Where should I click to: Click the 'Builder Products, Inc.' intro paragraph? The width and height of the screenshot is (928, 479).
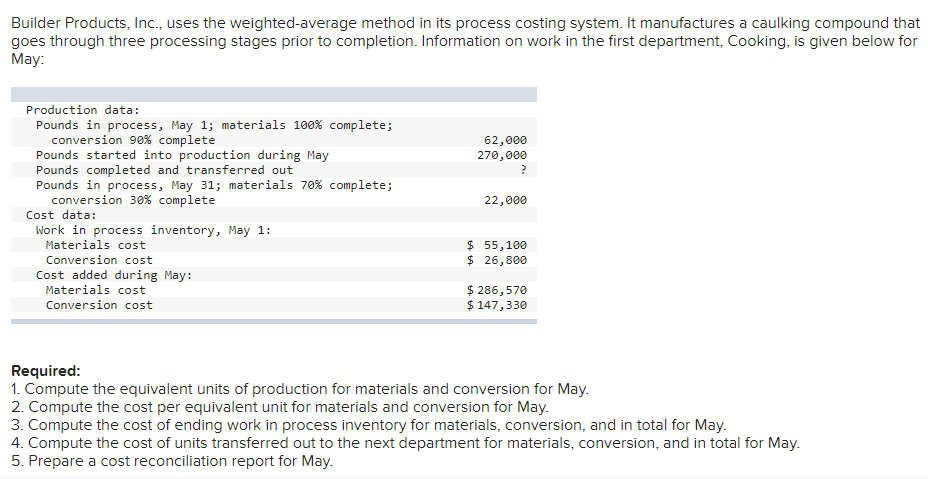[466, 41]
